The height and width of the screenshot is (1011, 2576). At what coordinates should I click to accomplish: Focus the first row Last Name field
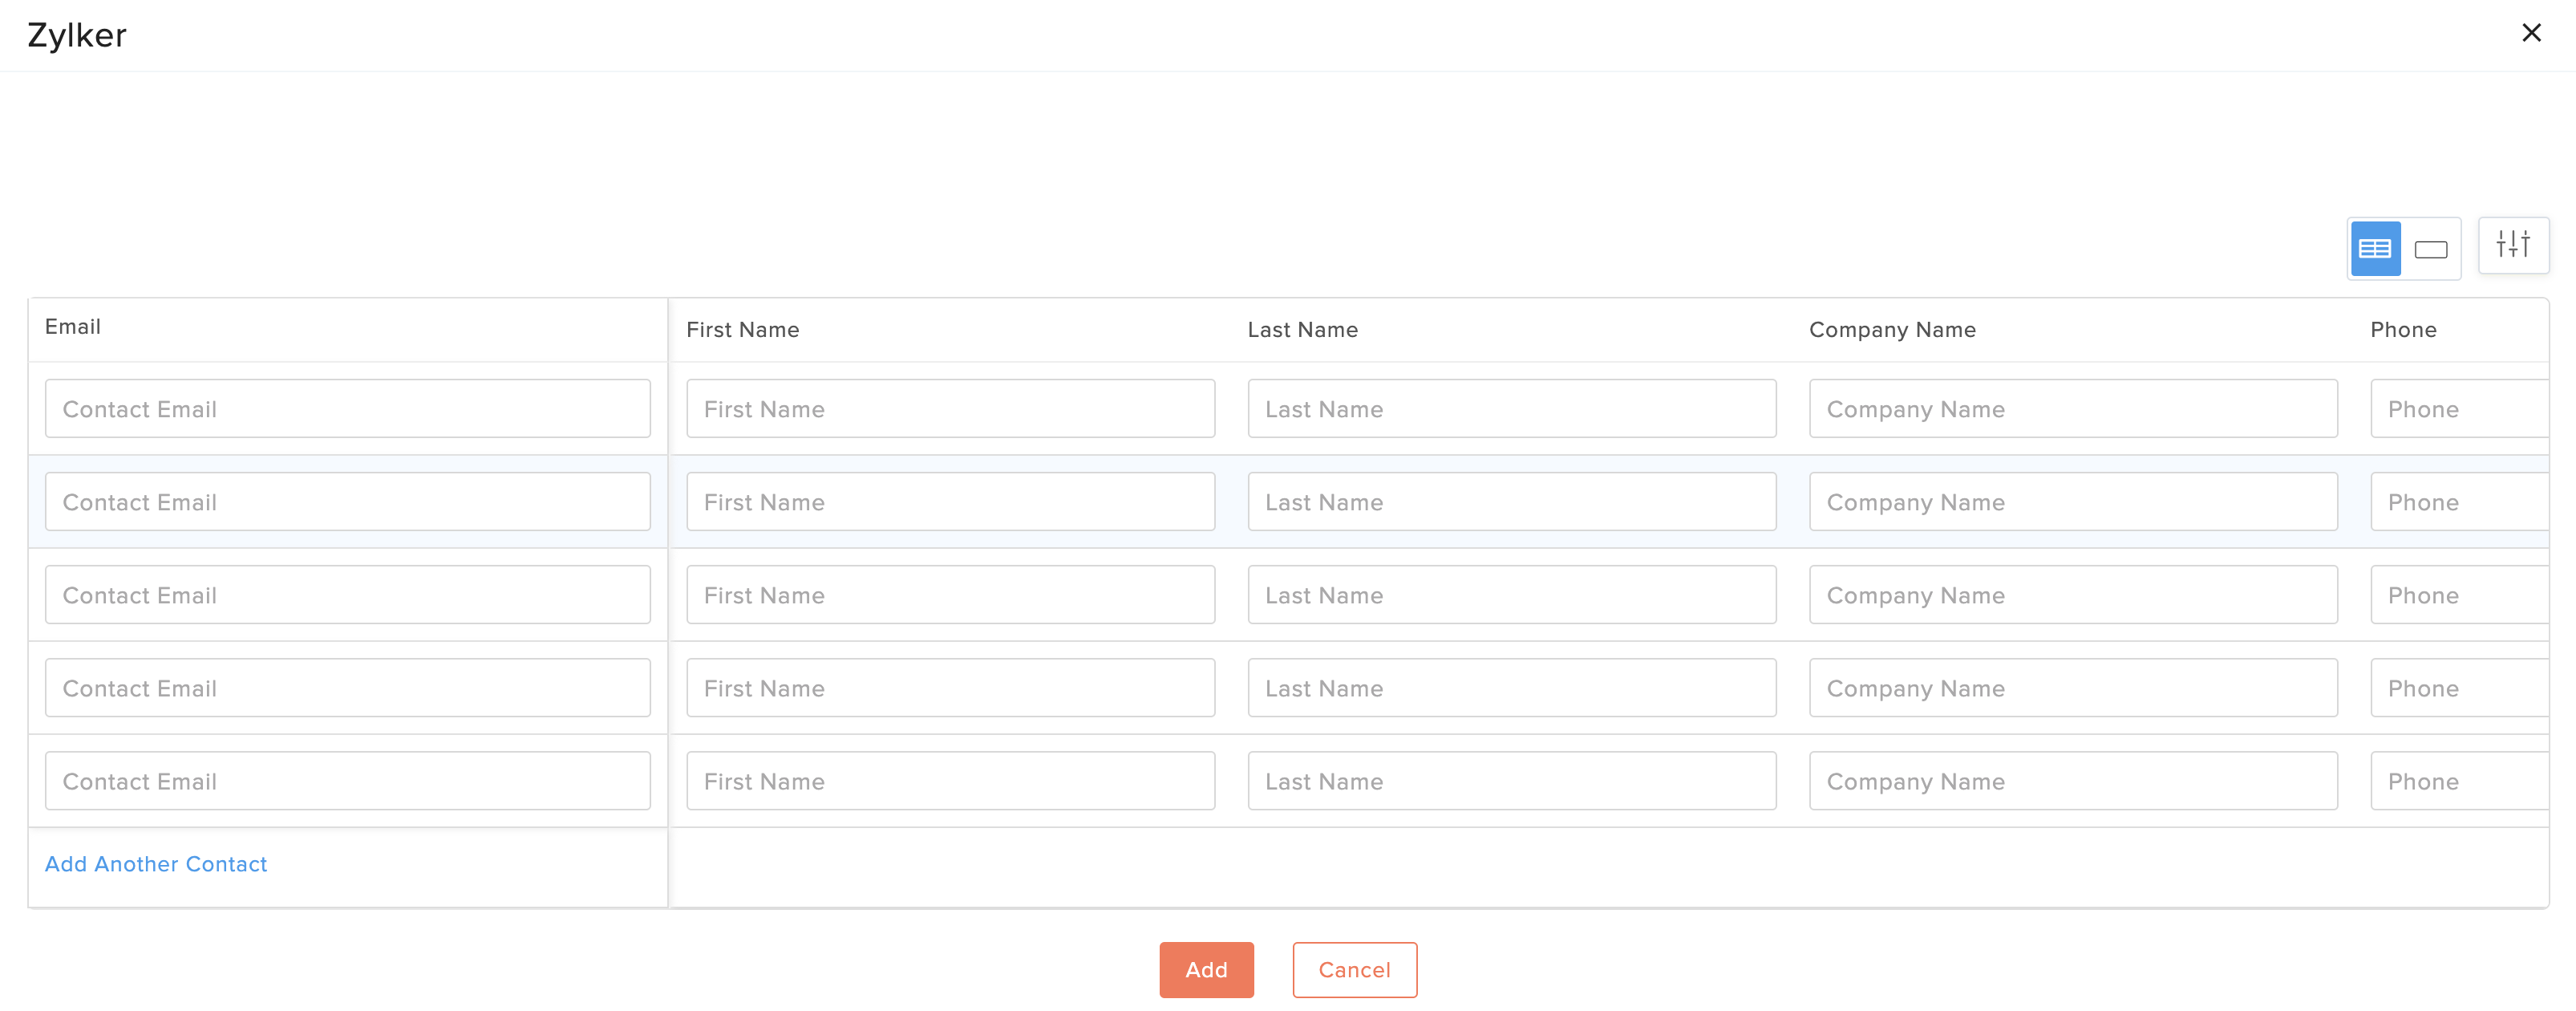(1511, 409)
